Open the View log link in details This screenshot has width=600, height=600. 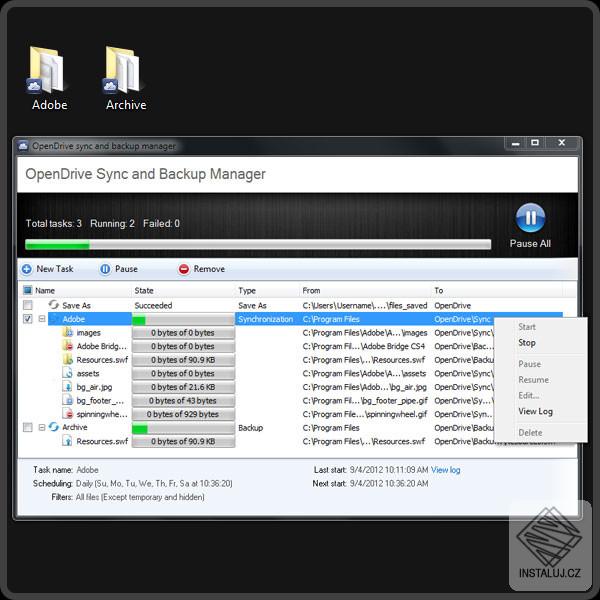pos(445,470)
